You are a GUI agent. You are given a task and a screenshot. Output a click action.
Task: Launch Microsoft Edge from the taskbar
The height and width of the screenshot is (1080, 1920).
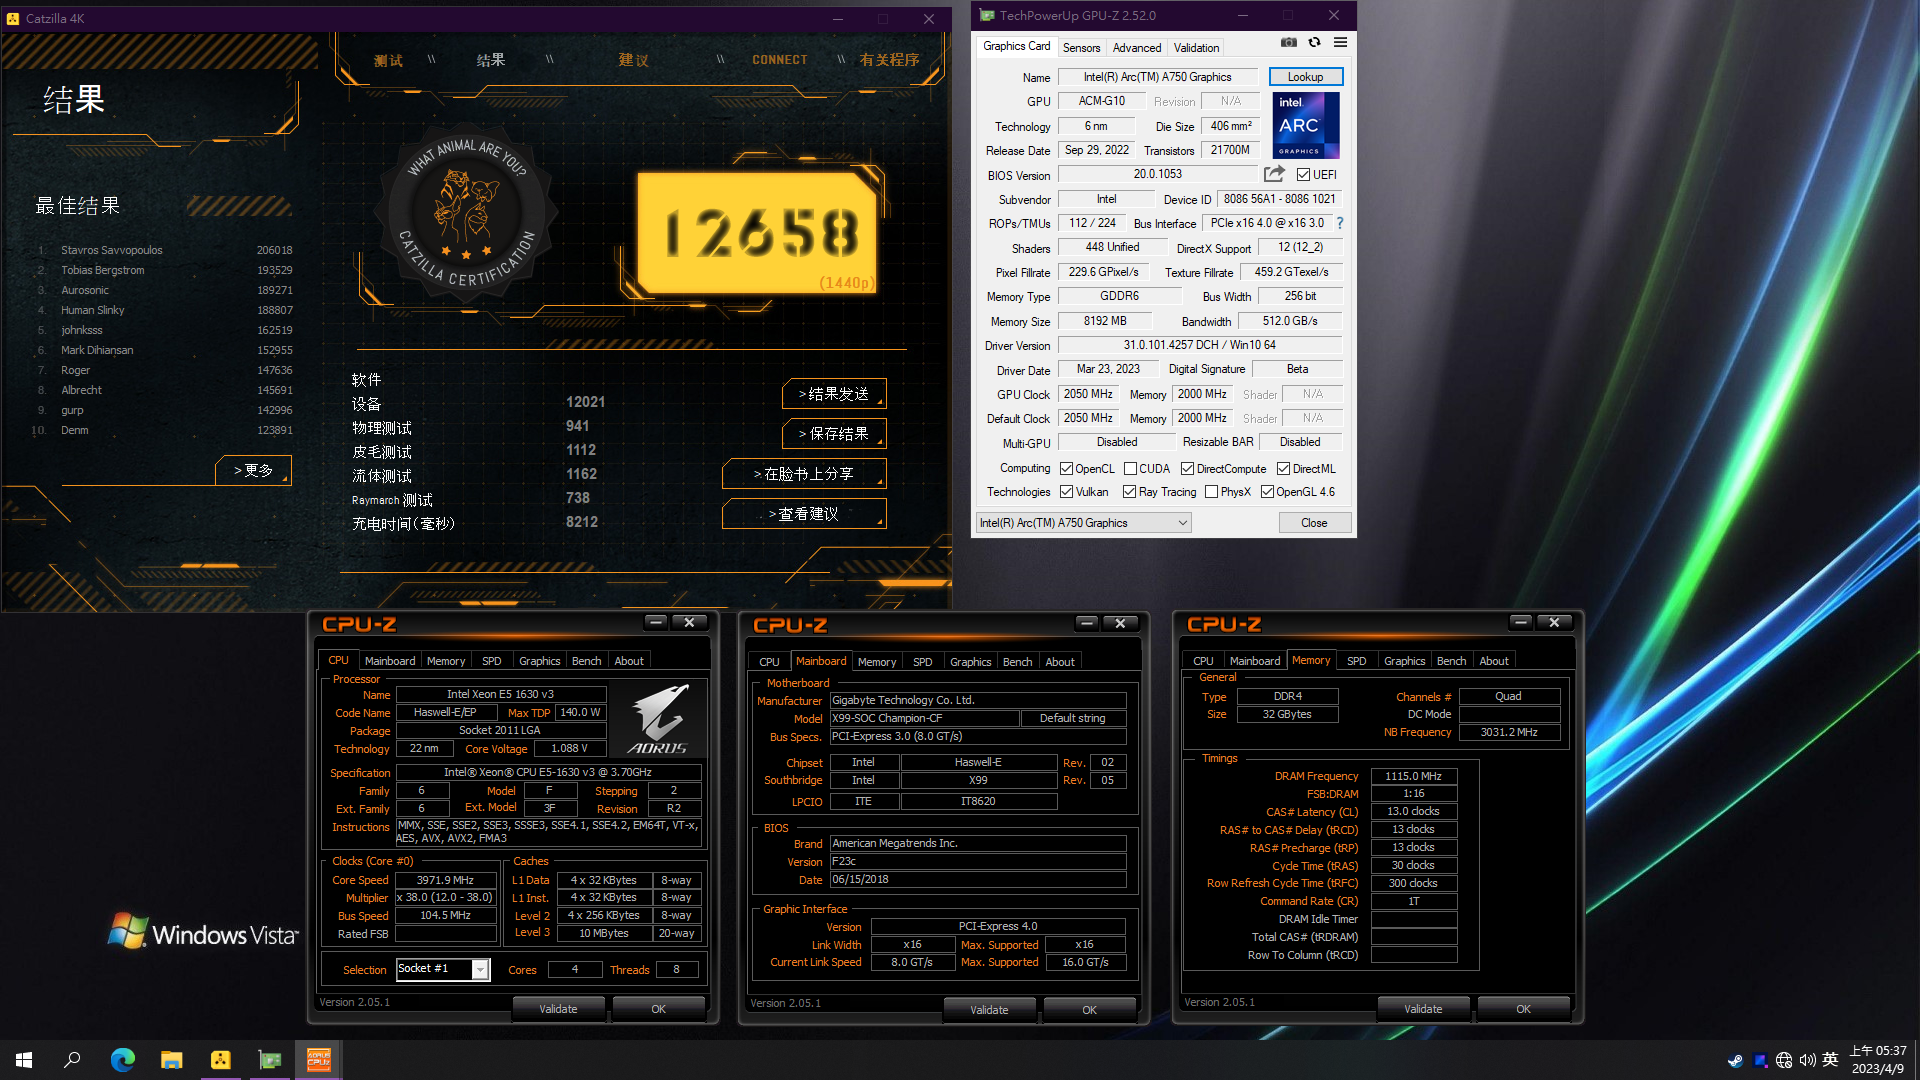click(122, 1059)
